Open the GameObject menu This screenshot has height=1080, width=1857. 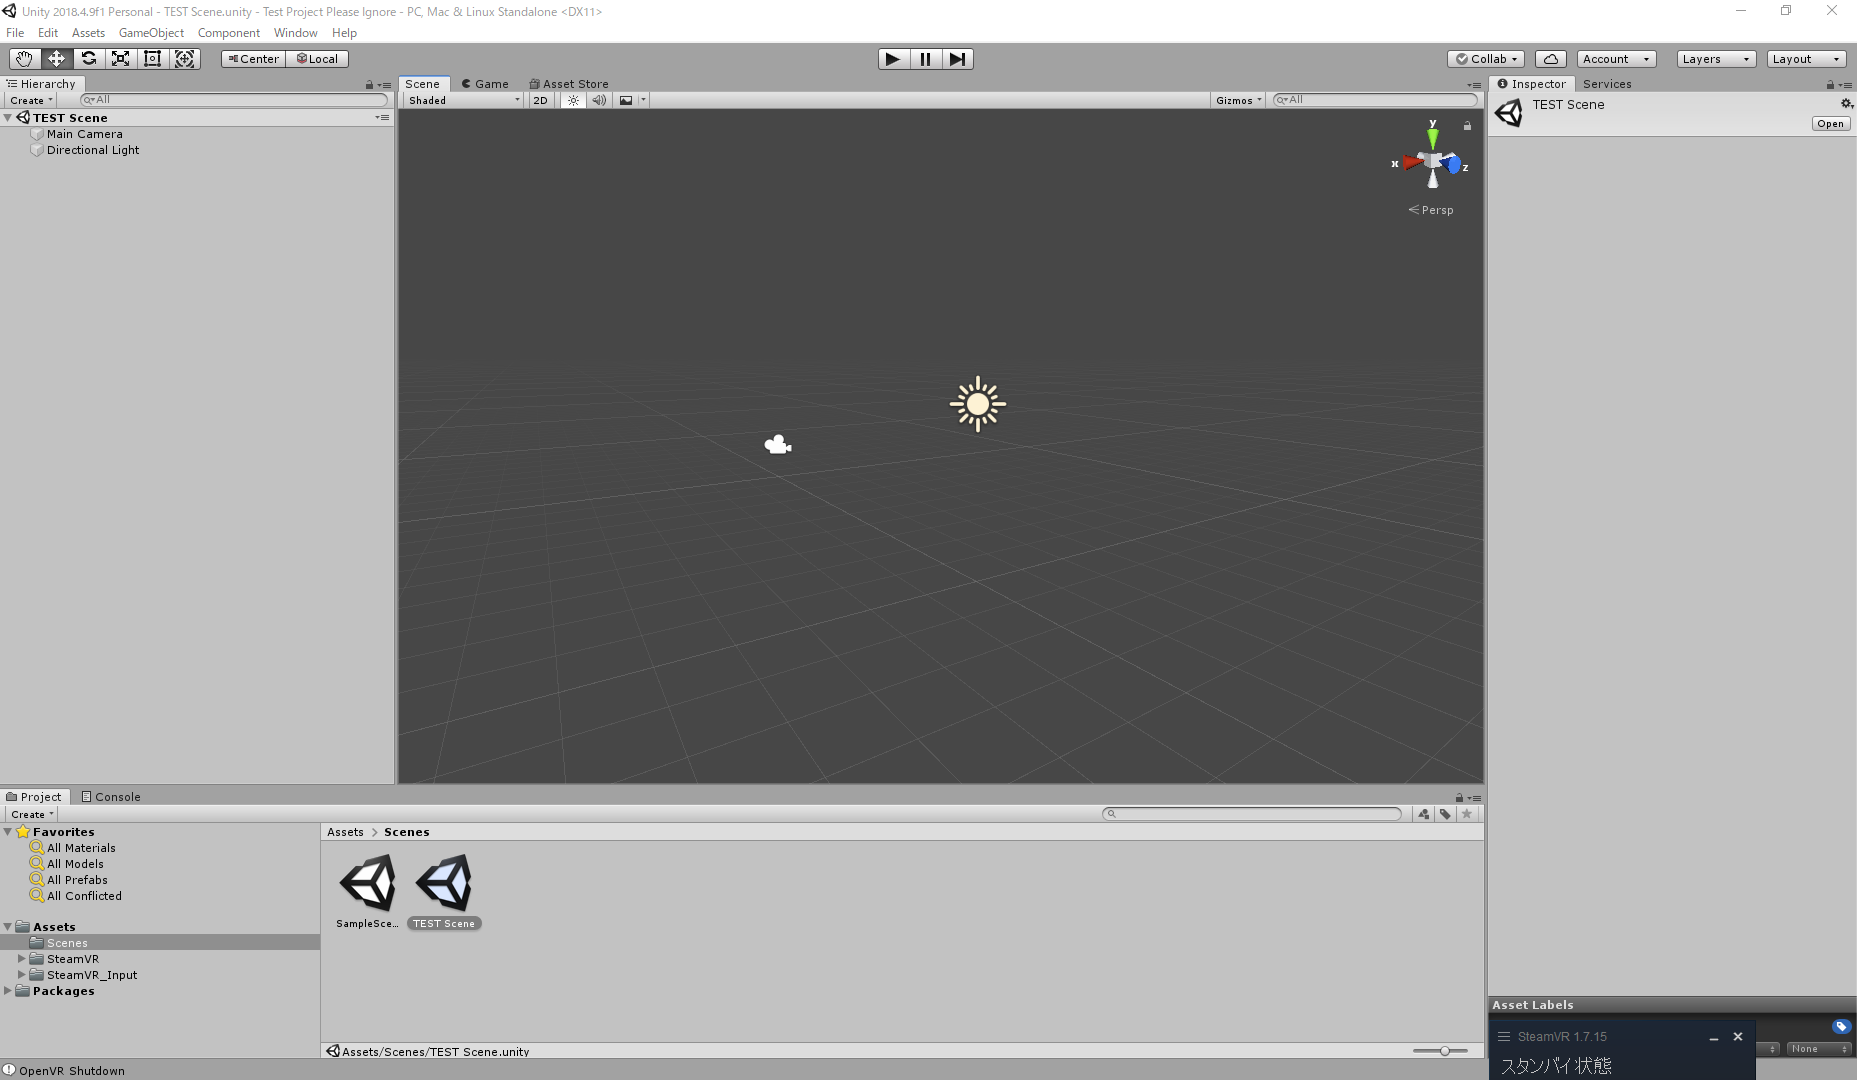[151, 32]
